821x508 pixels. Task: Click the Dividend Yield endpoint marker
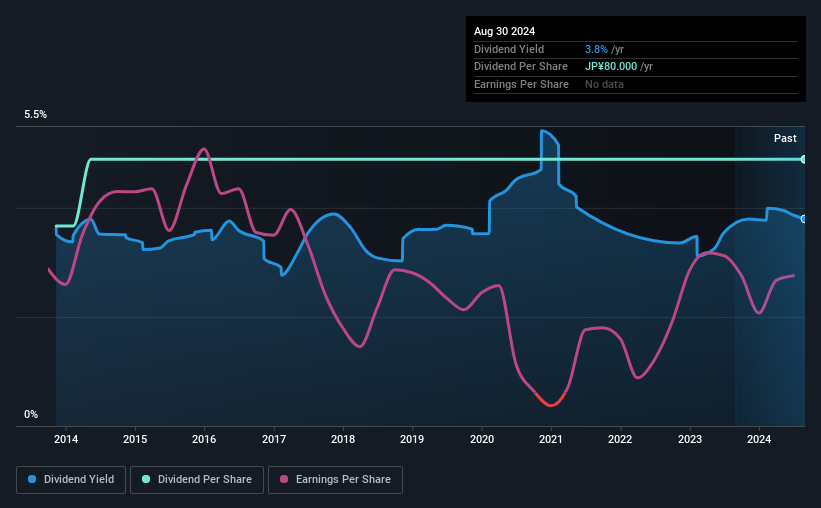click(803, 218)
